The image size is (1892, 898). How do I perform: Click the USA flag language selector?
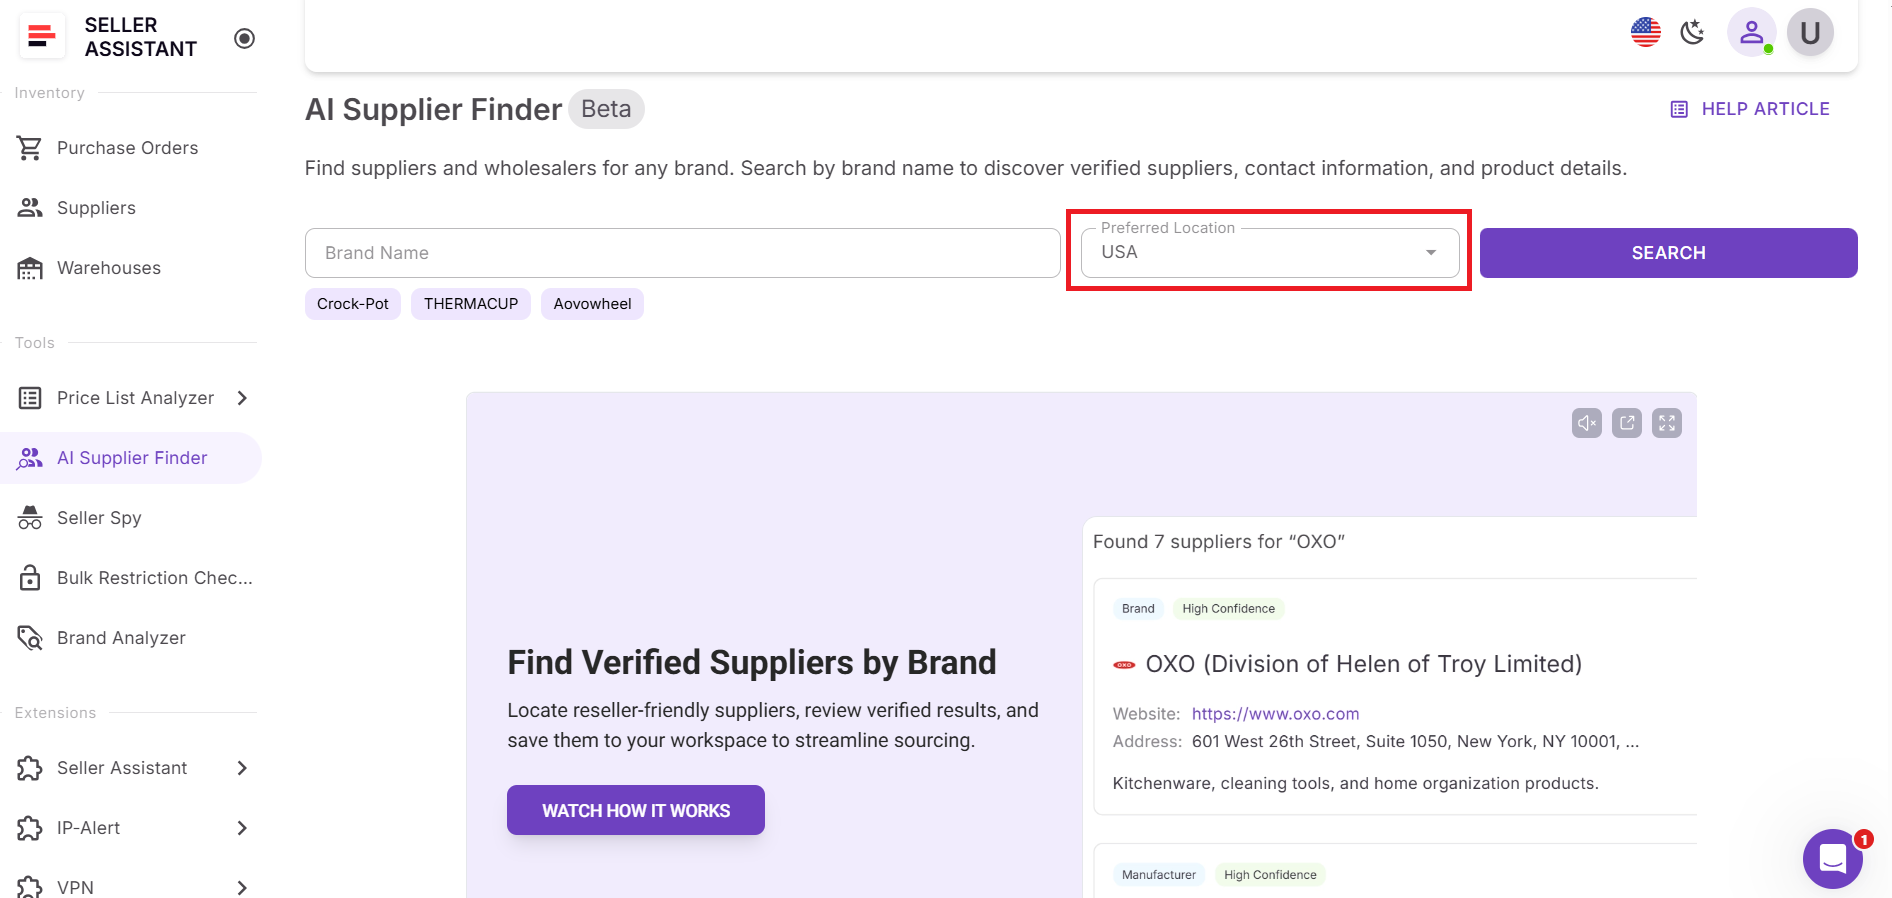[1644, 32]
